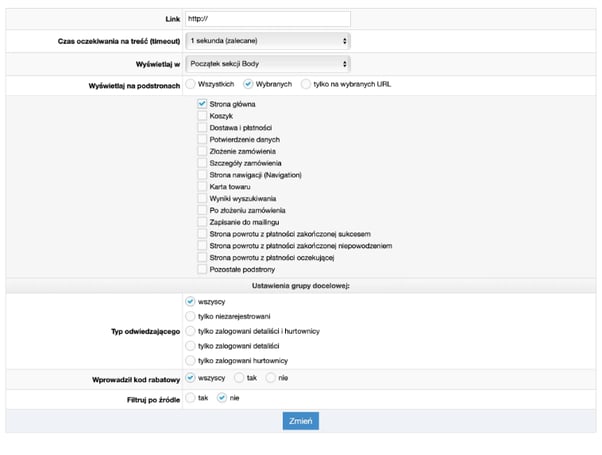The width and height of the screenshot is (602, 455).
Task: Tick the 'Pozostałe podstrony' checkbox
Action: click(203, 269)
